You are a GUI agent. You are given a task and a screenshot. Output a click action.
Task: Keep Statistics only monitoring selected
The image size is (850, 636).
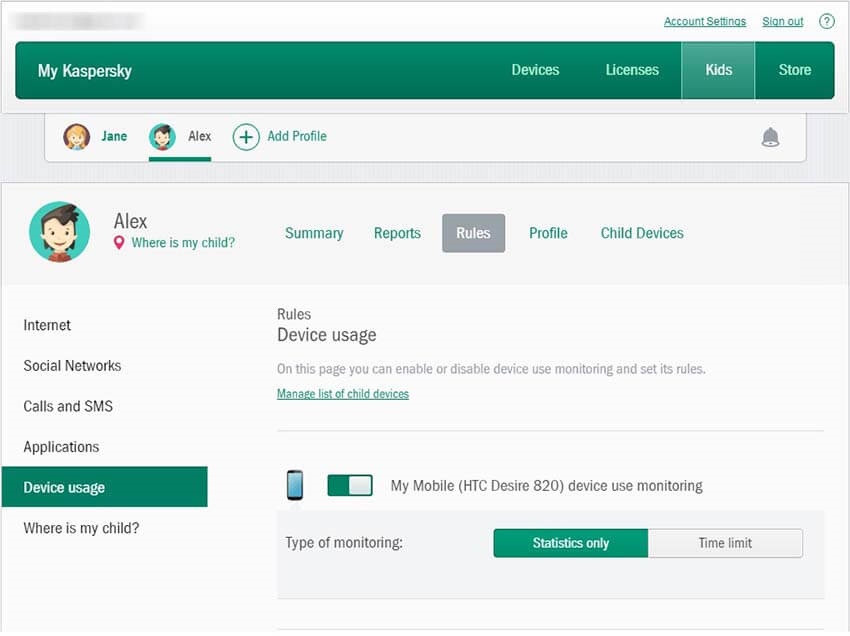tap(570, 543)
